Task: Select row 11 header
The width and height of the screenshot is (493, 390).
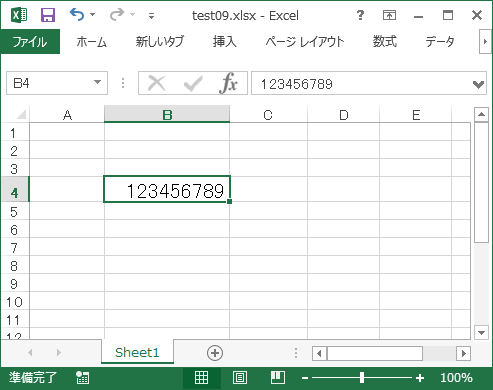Action: (x=14, y=320)
